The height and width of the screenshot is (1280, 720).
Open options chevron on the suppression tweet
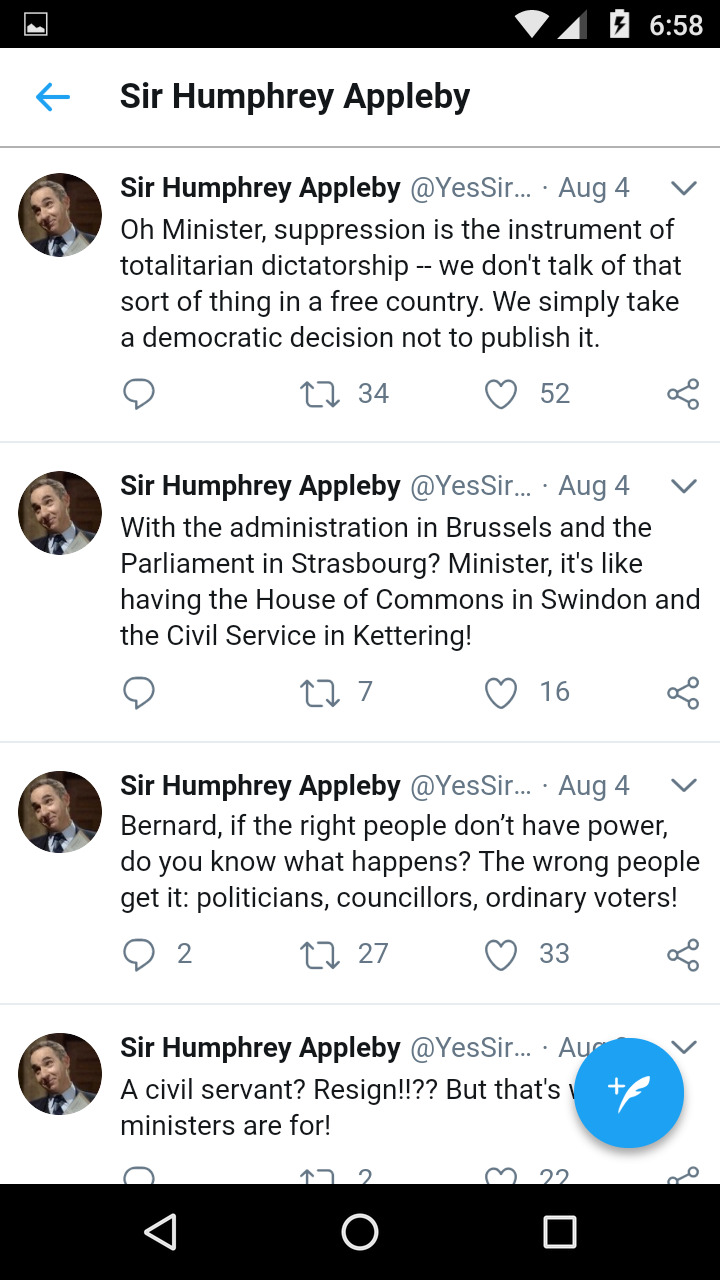tap(683, 188)
